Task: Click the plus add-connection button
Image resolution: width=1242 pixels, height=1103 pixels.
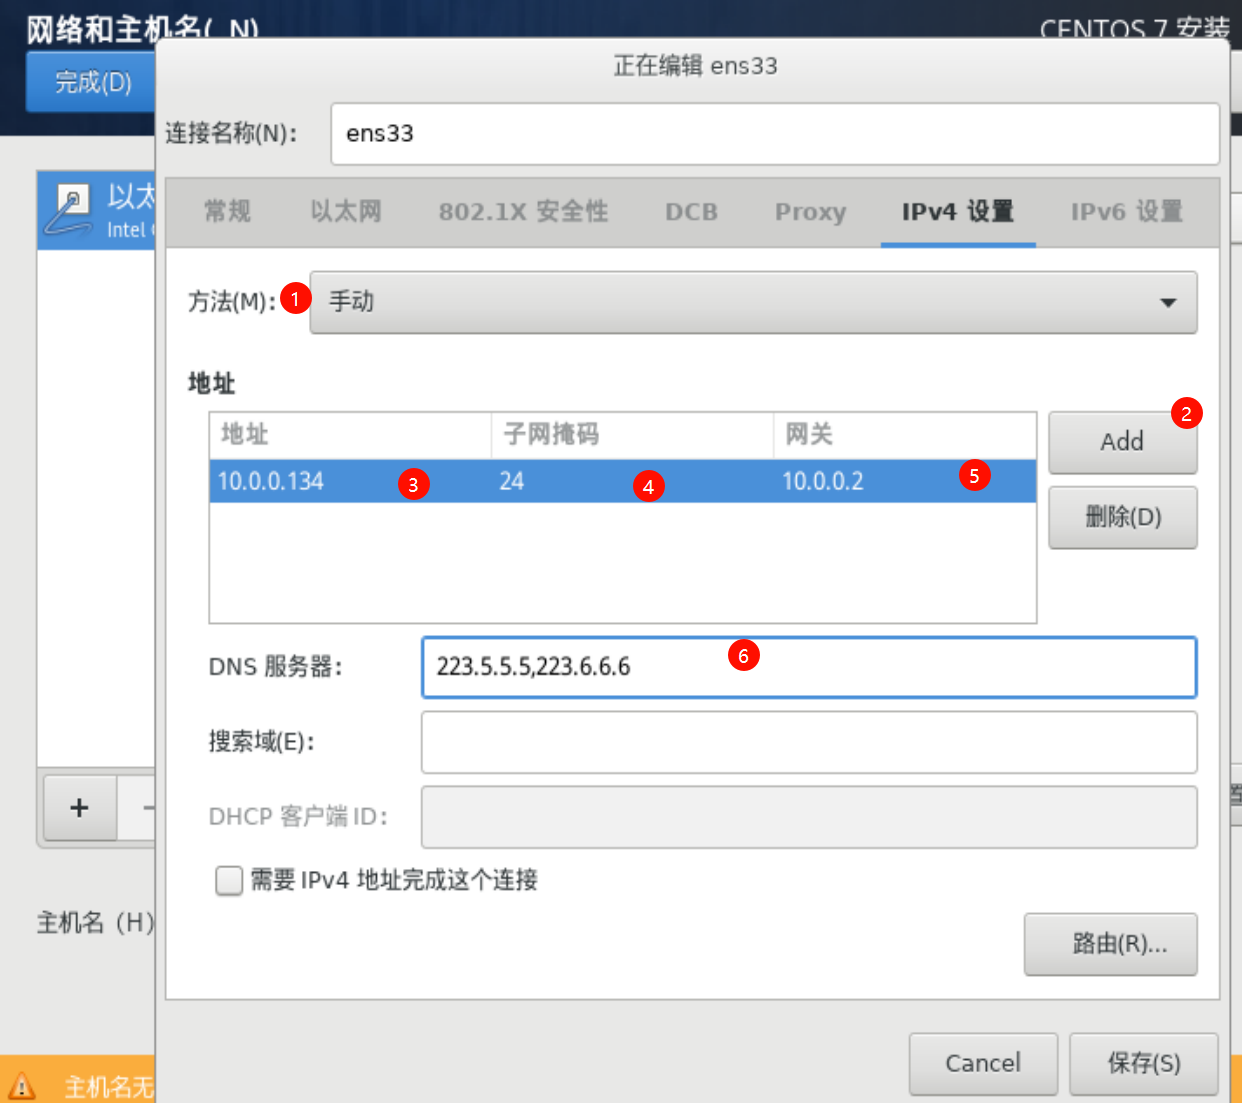Action: coord(80,807)
